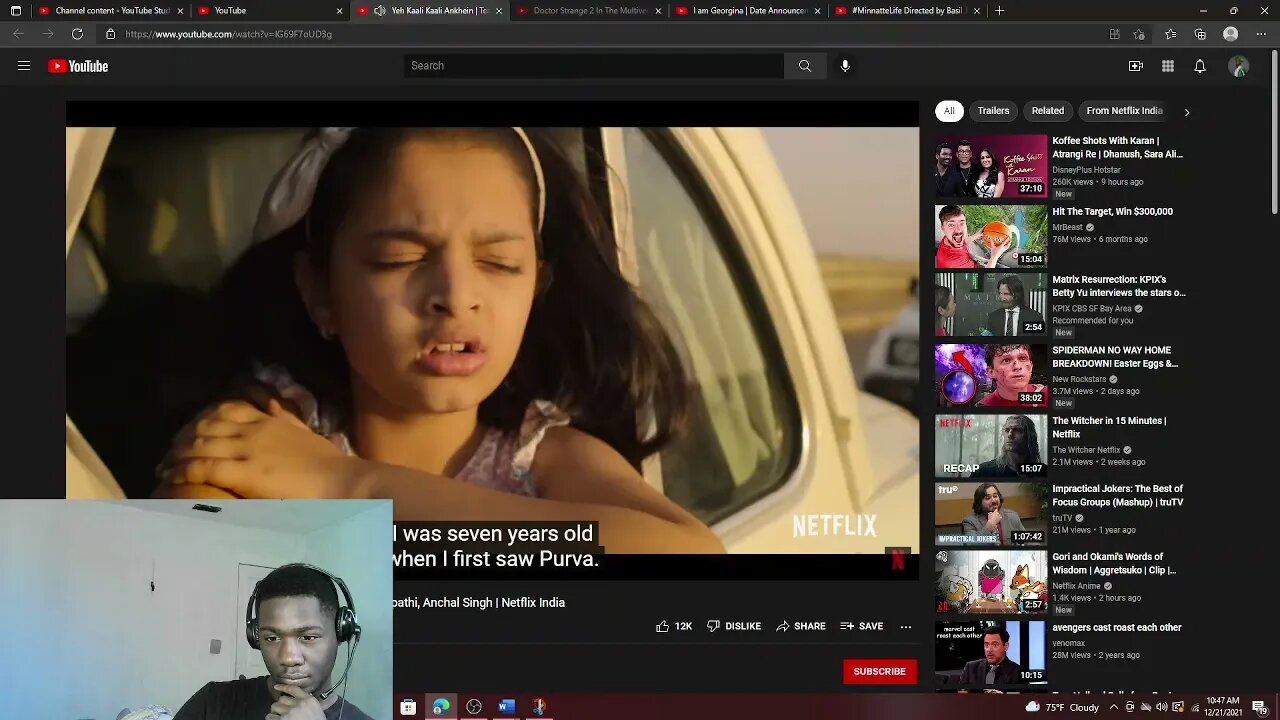
Task: Open Hit The Target, Win $300,000 thumbnail
Action: click(x=991, y=236)
